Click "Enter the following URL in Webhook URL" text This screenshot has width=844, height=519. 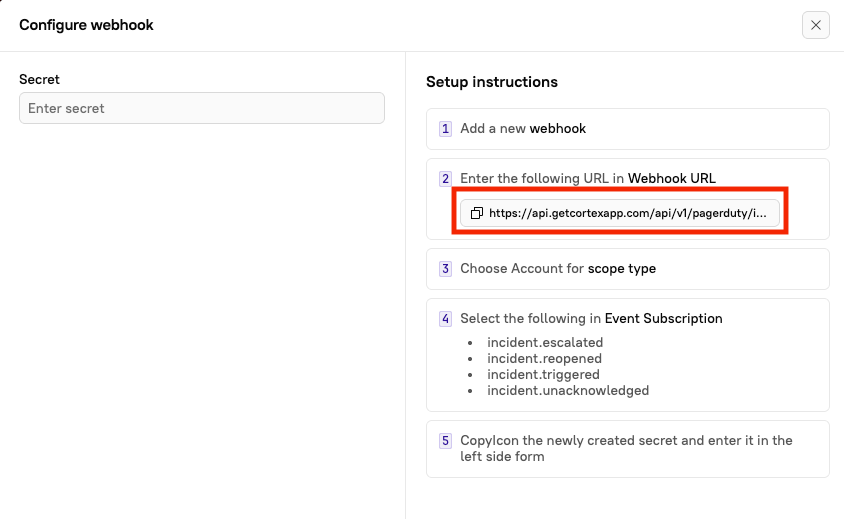(588, 178)
